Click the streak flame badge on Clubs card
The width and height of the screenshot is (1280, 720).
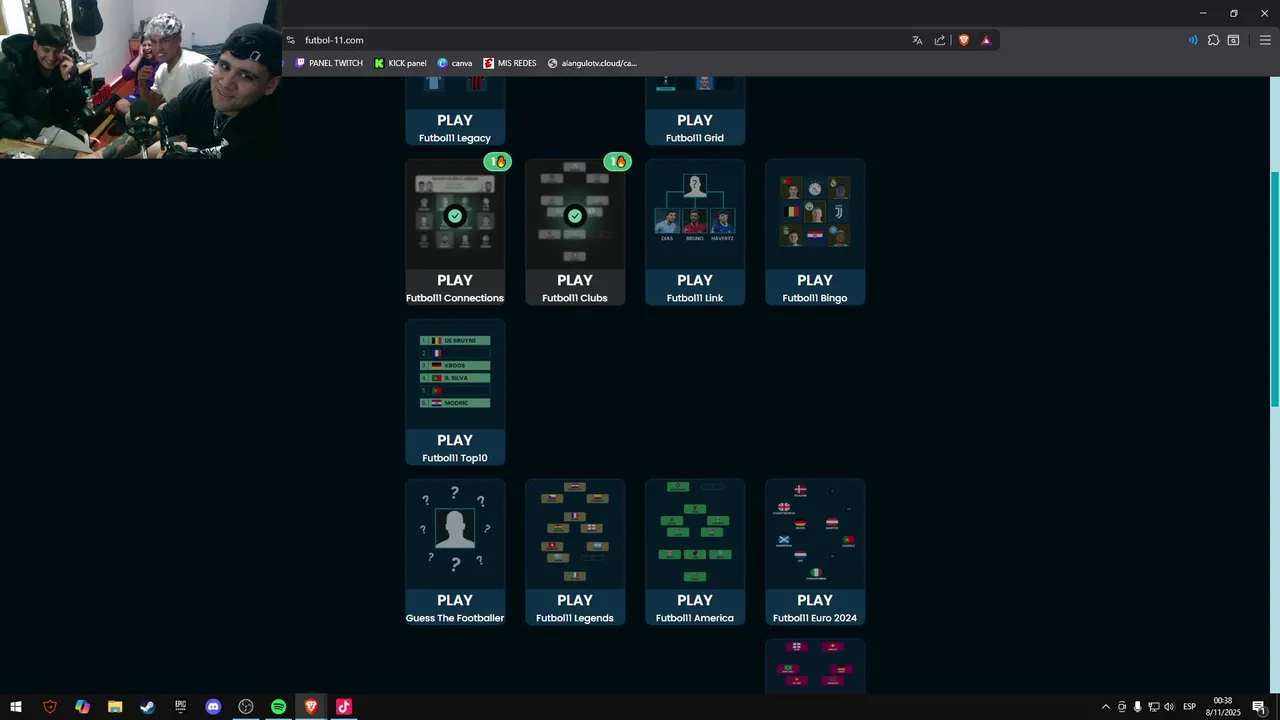[617, 161]
